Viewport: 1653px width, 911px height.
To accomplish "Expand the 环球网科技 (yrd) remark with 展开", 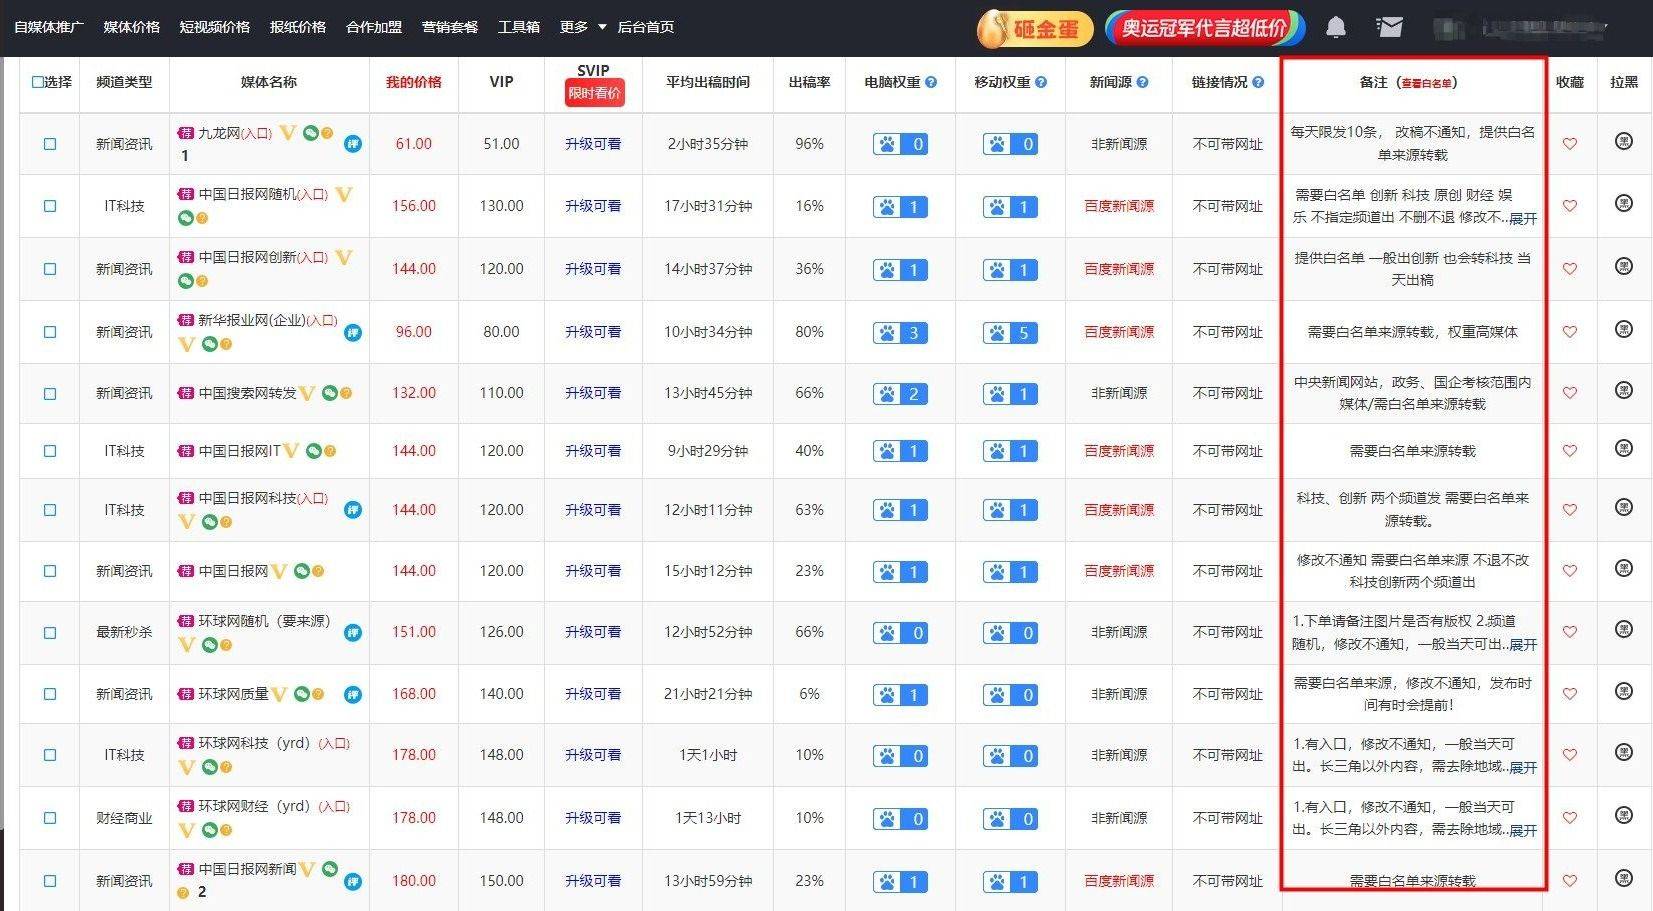I will pos(1523,767).
